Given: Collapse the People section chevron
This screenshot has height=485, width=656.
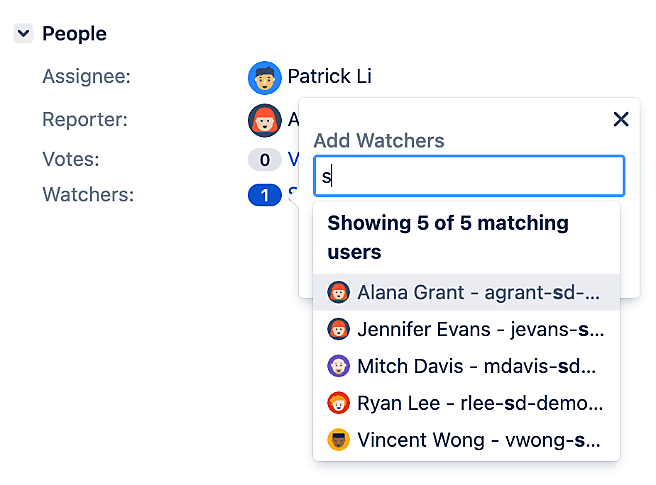Looking at the screenshot, I should coord(23,33).
